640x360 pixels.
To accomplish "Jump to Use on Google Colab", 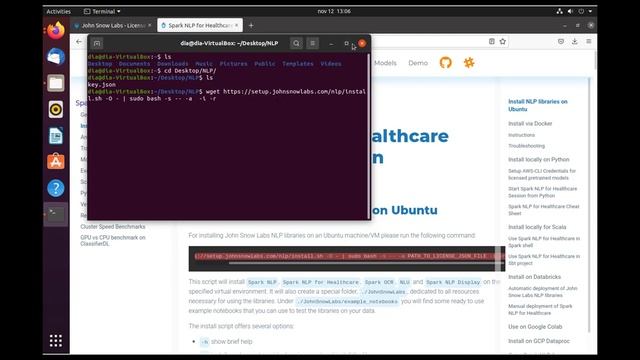I will (x=535, y=327).
